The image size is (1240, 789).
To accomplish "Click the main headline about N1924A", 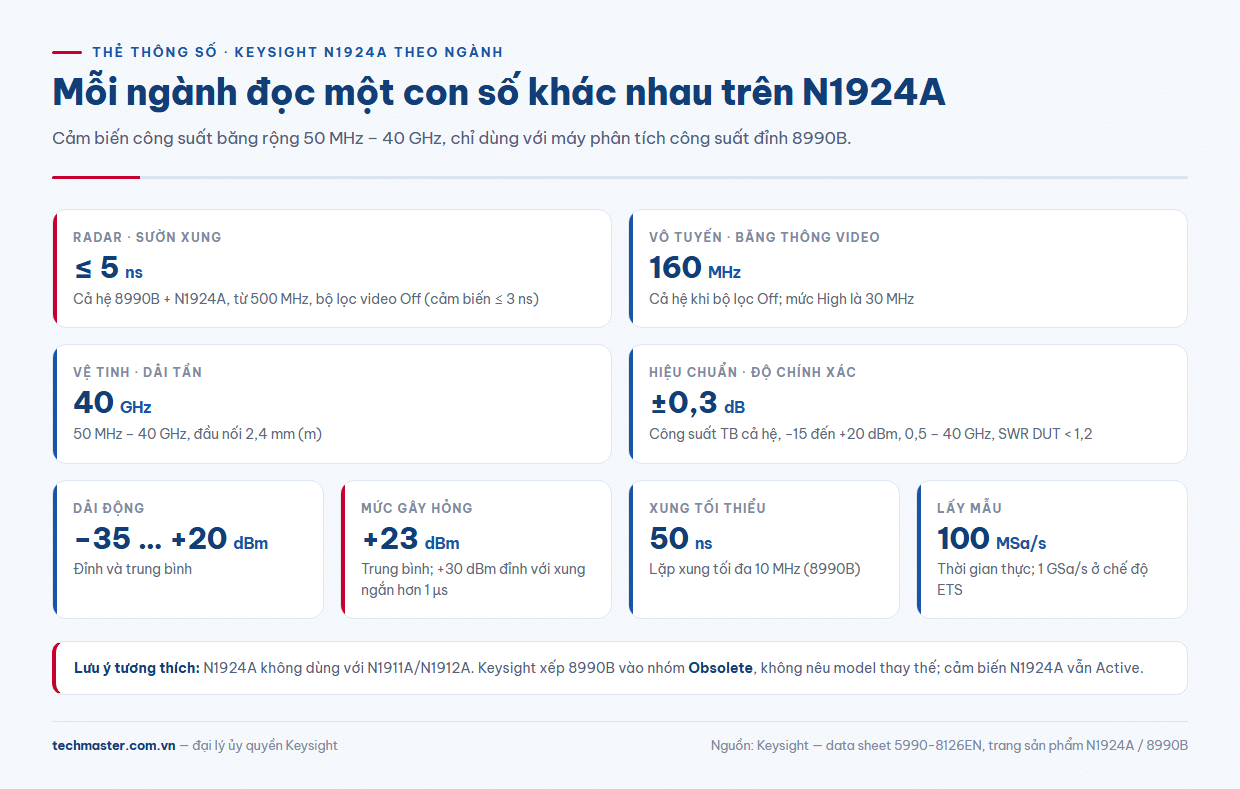I will pyautogui.click(x=499, y=92).
